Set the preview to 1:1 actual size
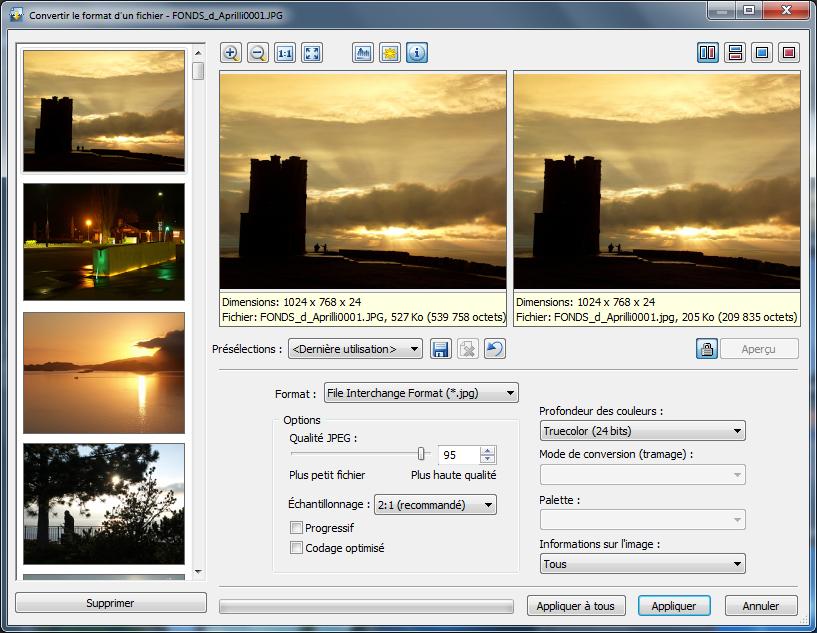The image size is (817, 633). click(x=285, y=53)
